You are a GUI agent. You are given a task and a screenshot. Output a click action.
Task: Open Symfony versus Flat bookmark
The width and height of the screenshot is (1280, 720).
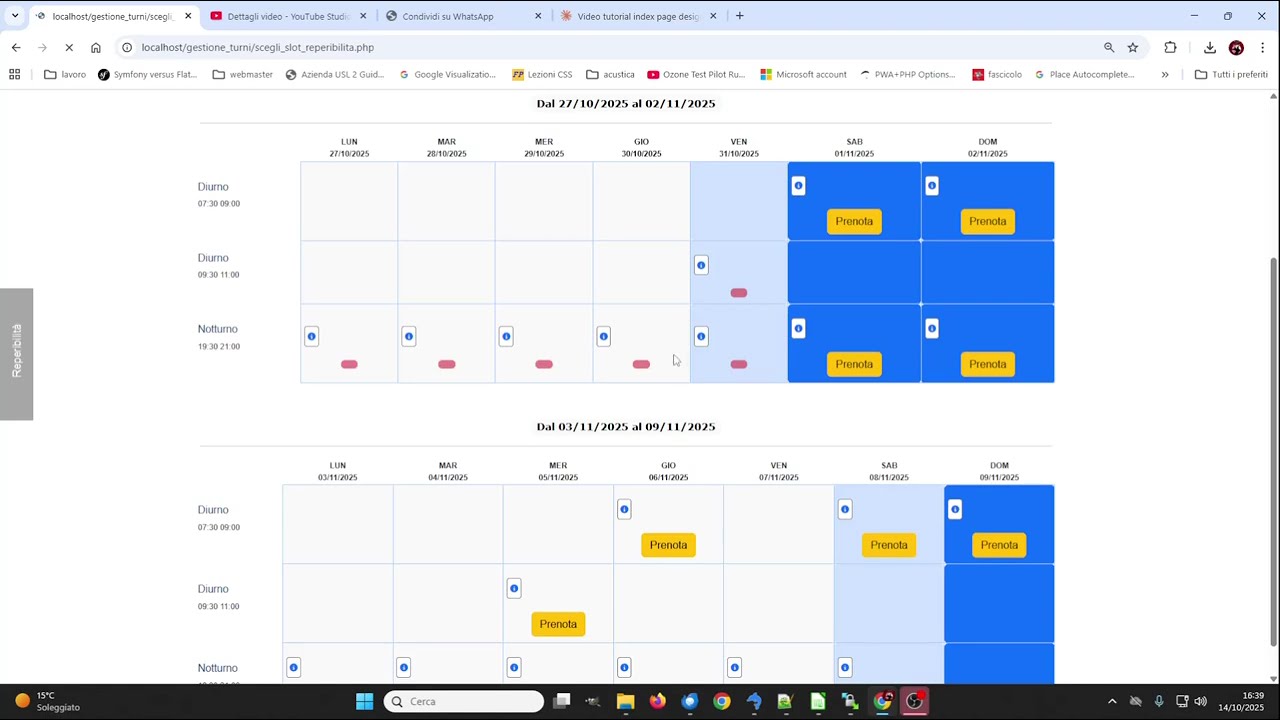coord(147,74)
